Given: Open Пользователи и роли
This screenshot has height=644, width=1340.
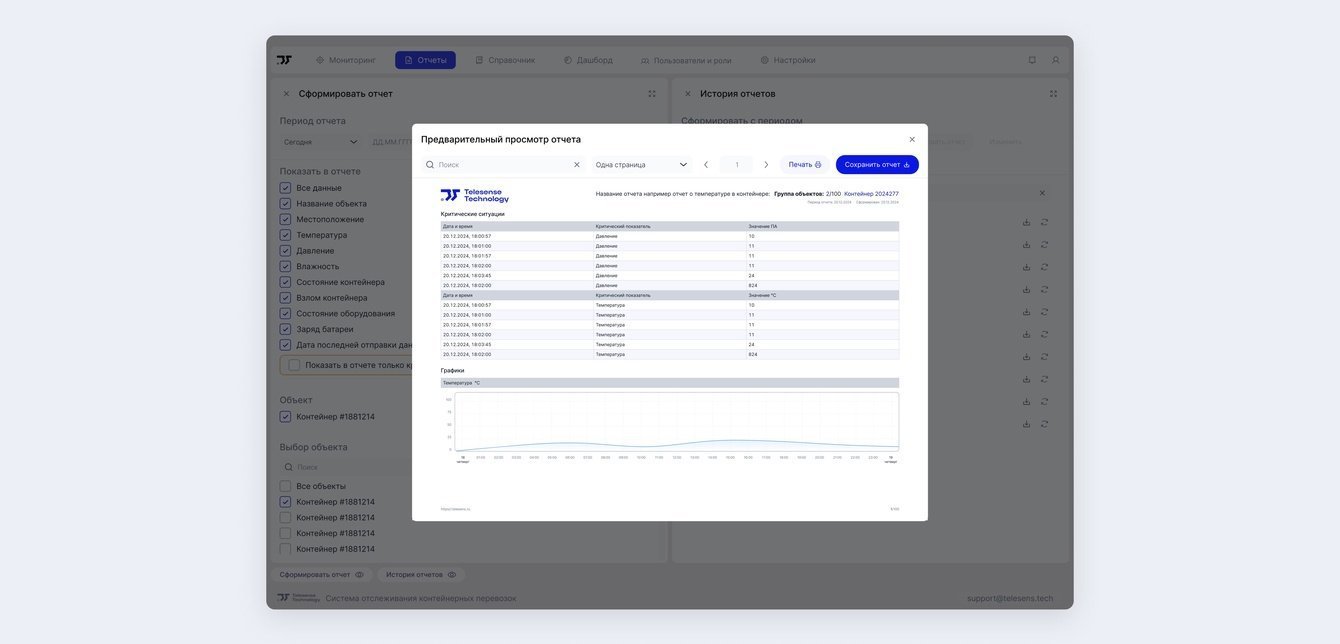Looking at the screenshot, I should pos(686,60).
